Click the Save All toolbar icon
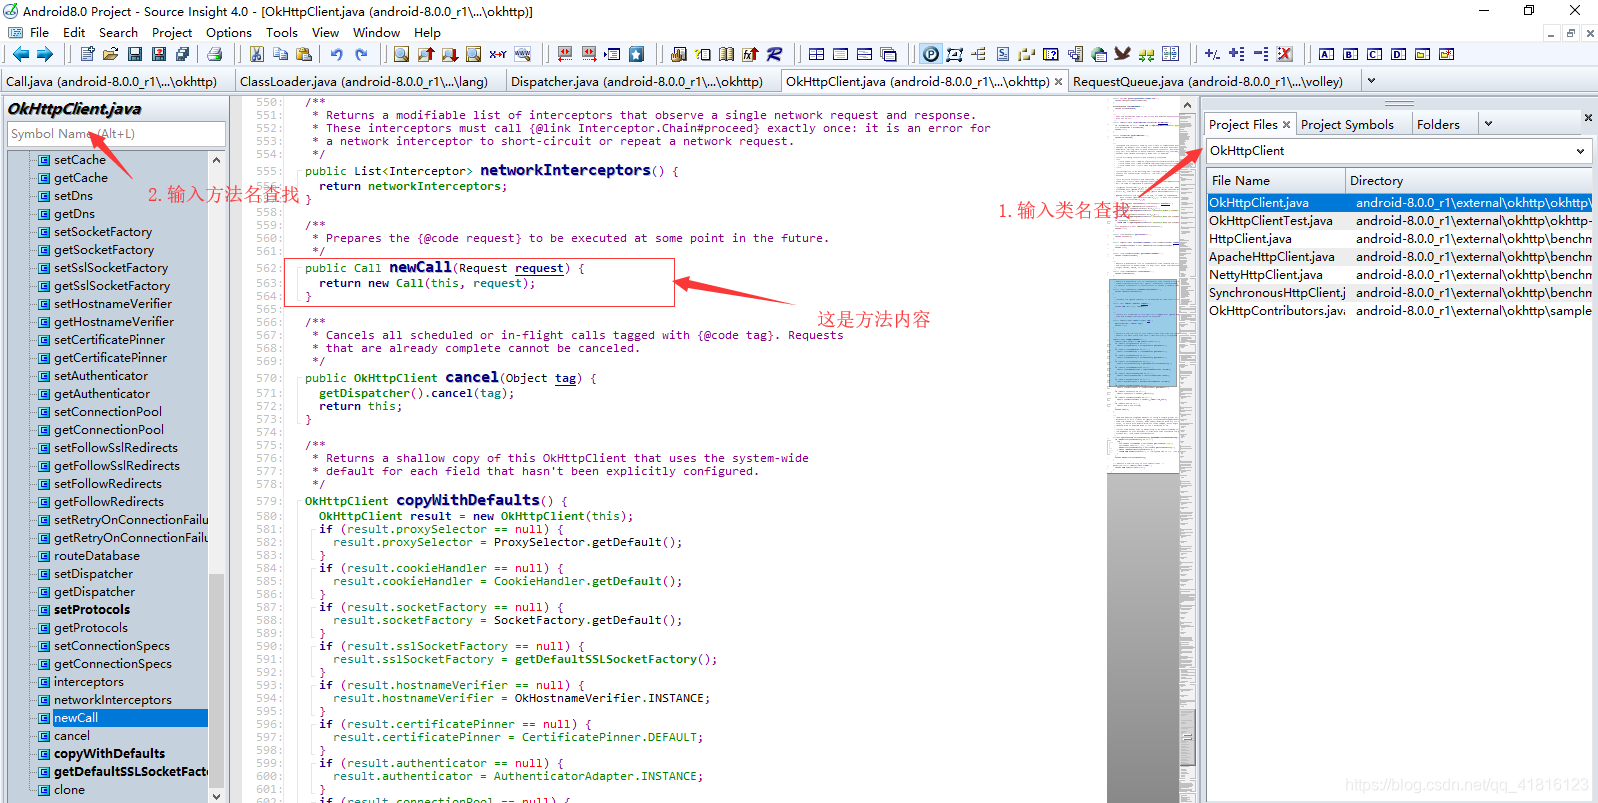Viewport: 1598px width, 803px height. [x=183, y=54]
